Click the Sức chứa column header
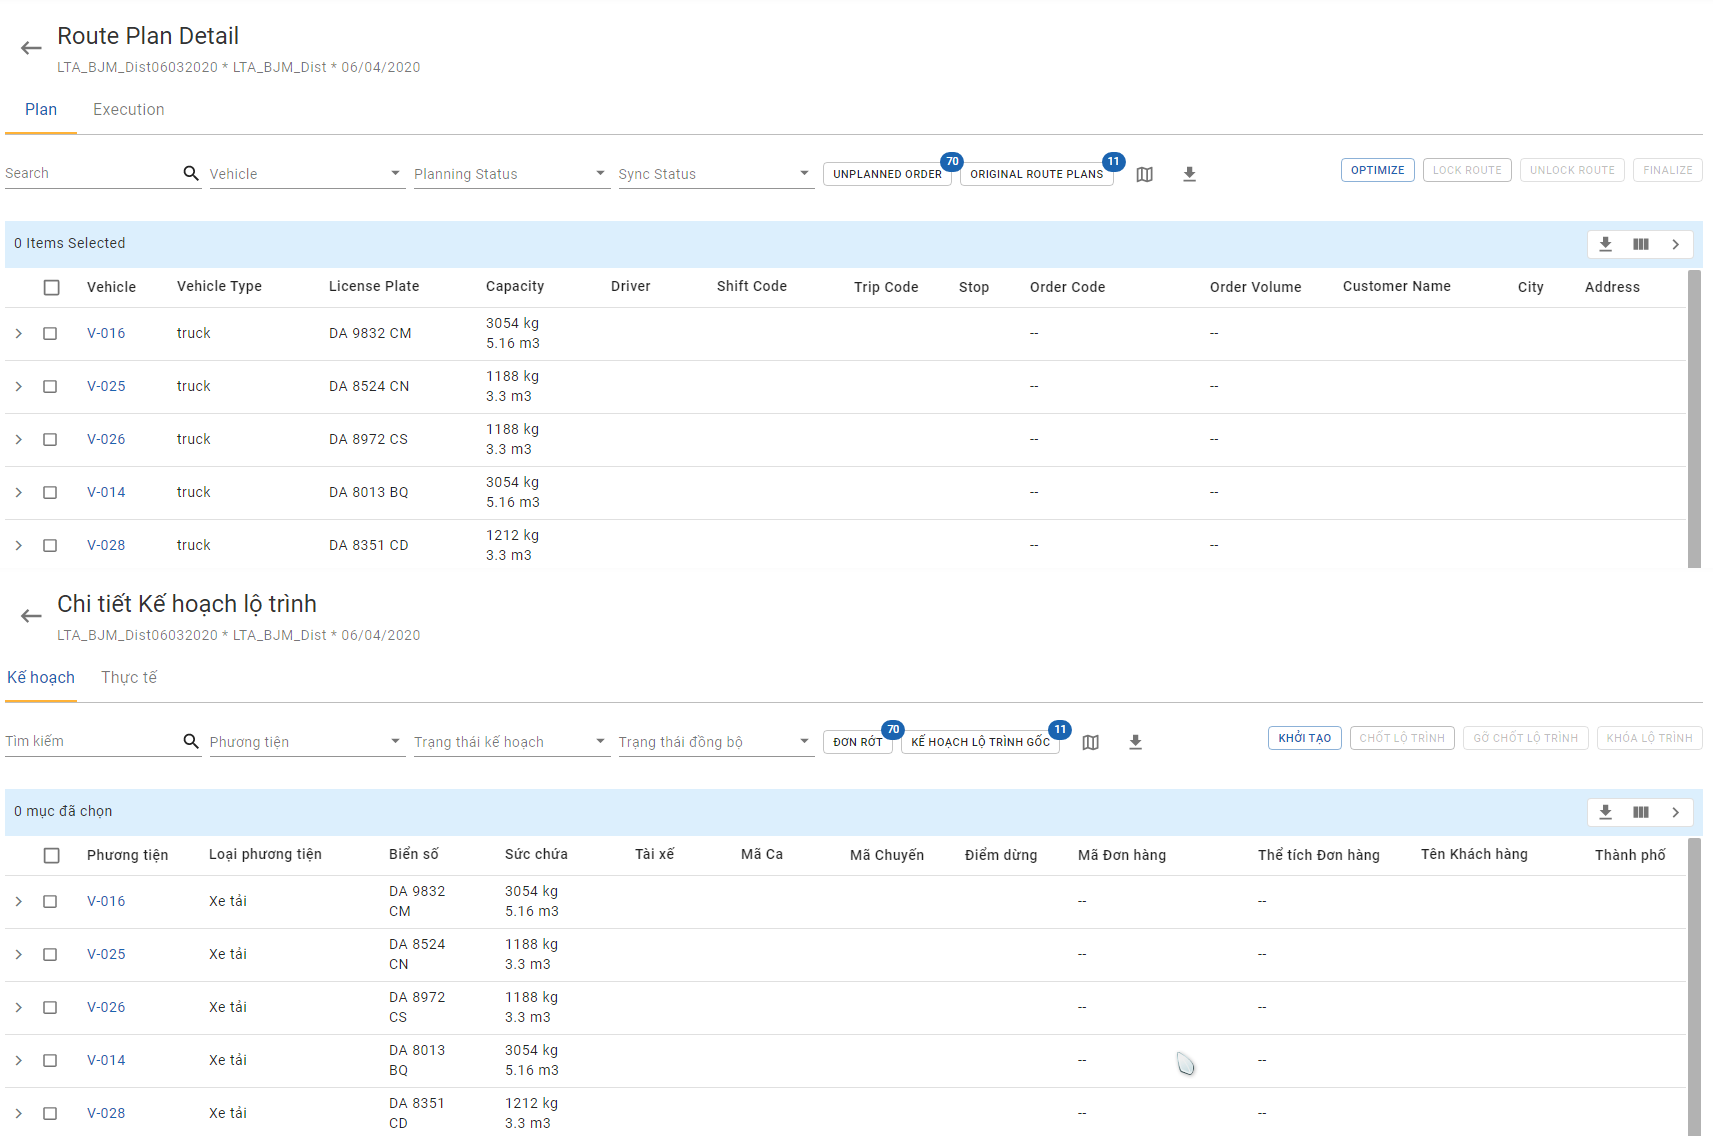The height and width of the screenshot is (1136, 1713). 536,855
